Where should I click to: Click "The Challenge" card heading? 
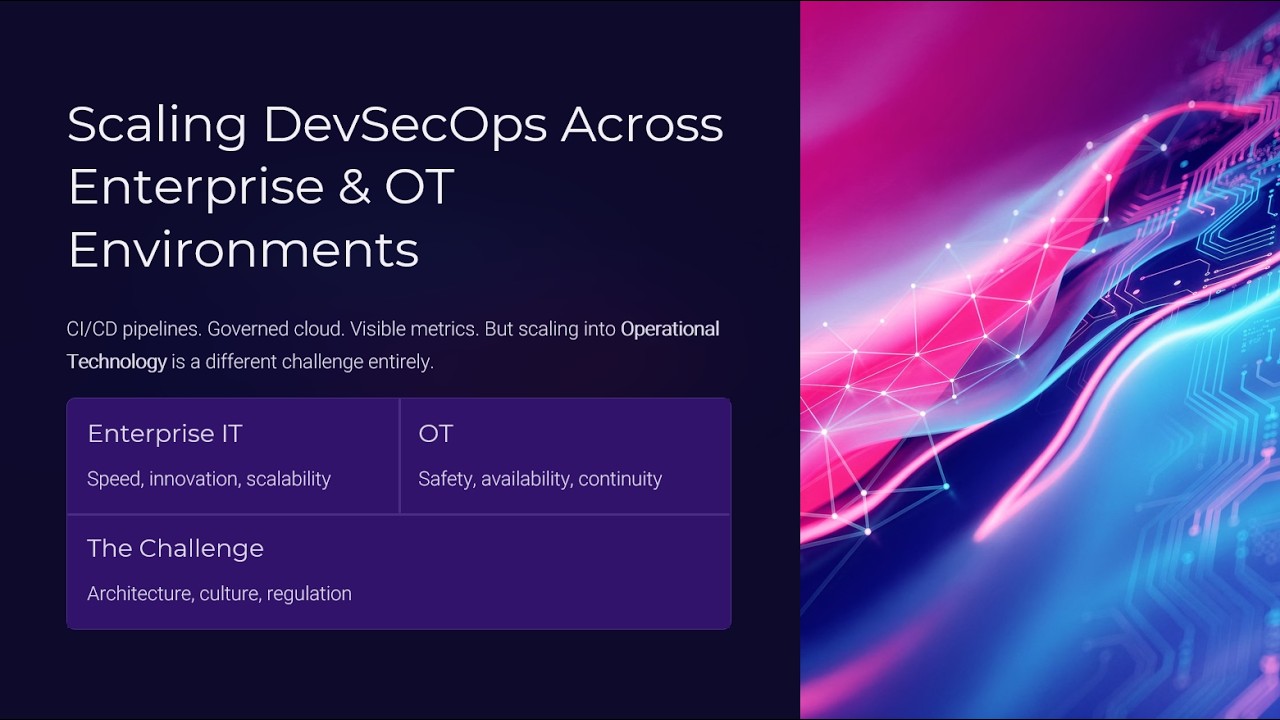(175, 548)
